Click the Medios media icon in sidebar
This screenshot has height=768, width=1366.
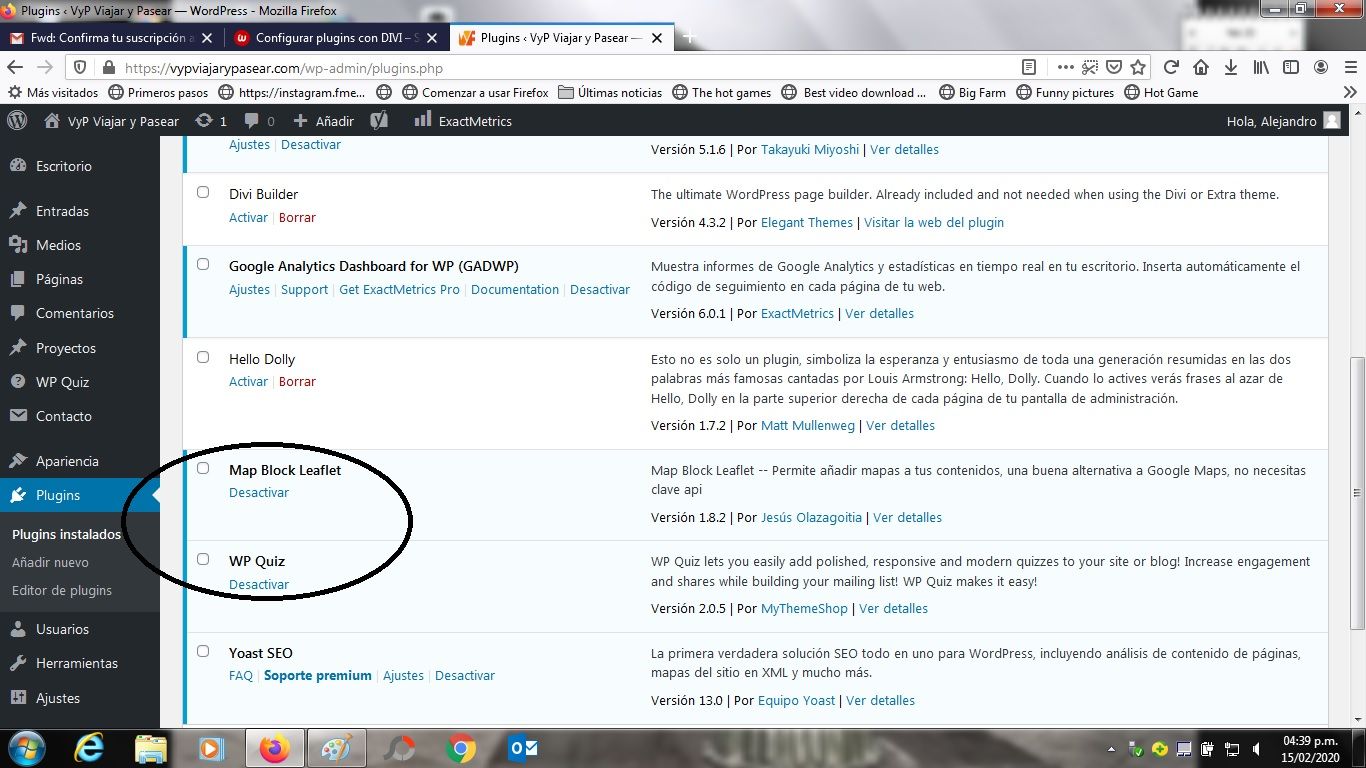click(x=17, y=245)
